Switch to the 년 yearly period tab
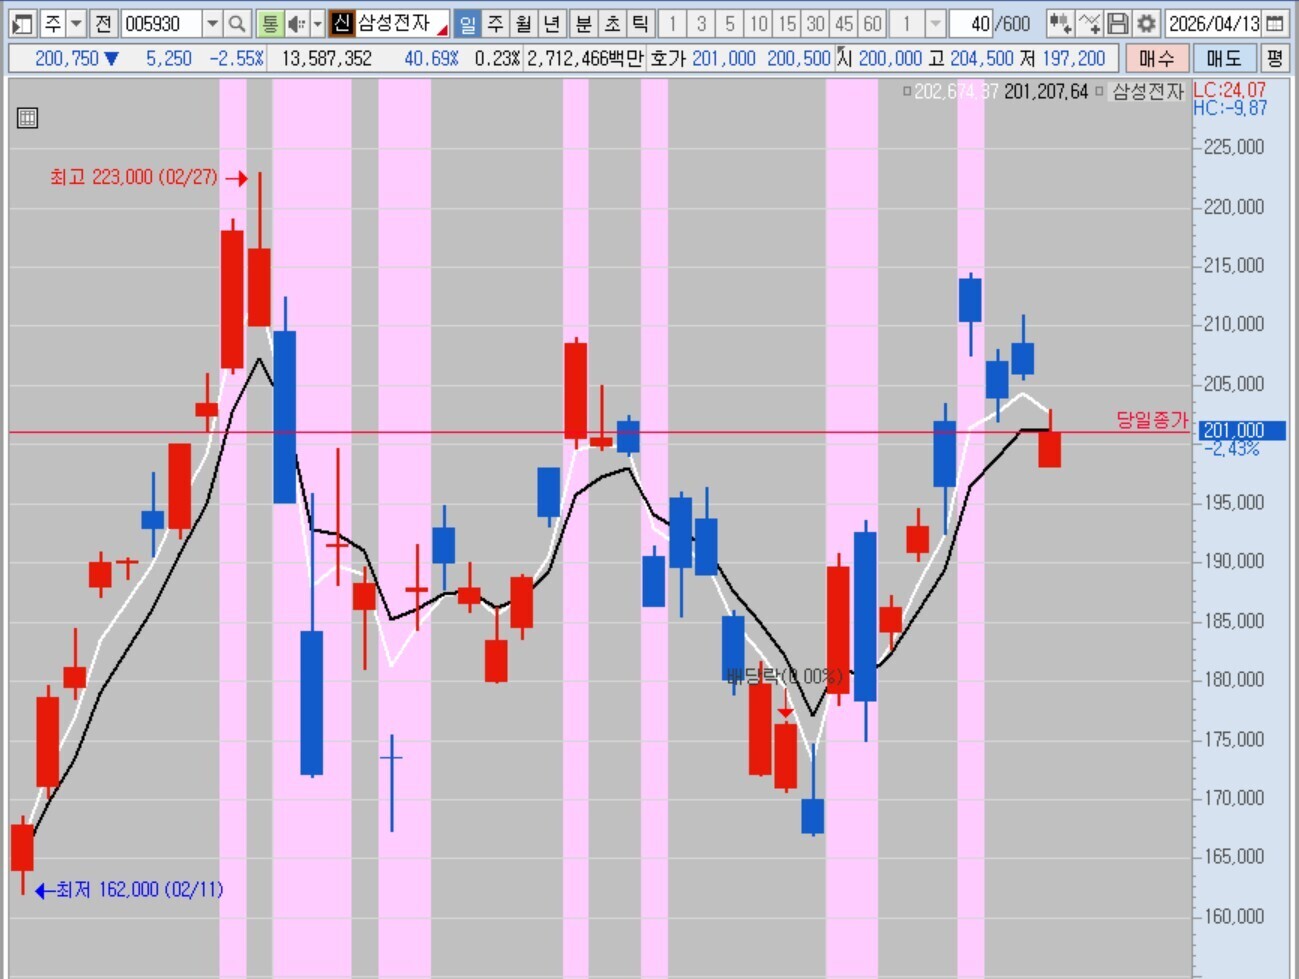This screenshot has width=1299, height=979. tap(552, 23)
